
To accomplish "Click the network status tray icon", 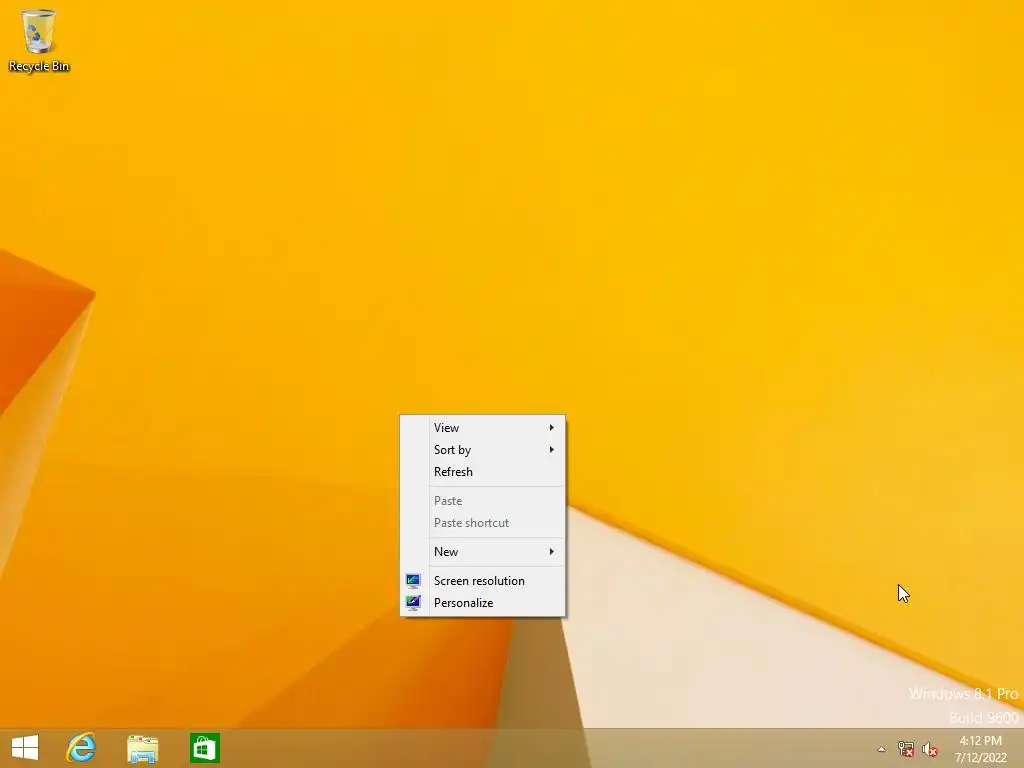I will [x=905, y=749].
